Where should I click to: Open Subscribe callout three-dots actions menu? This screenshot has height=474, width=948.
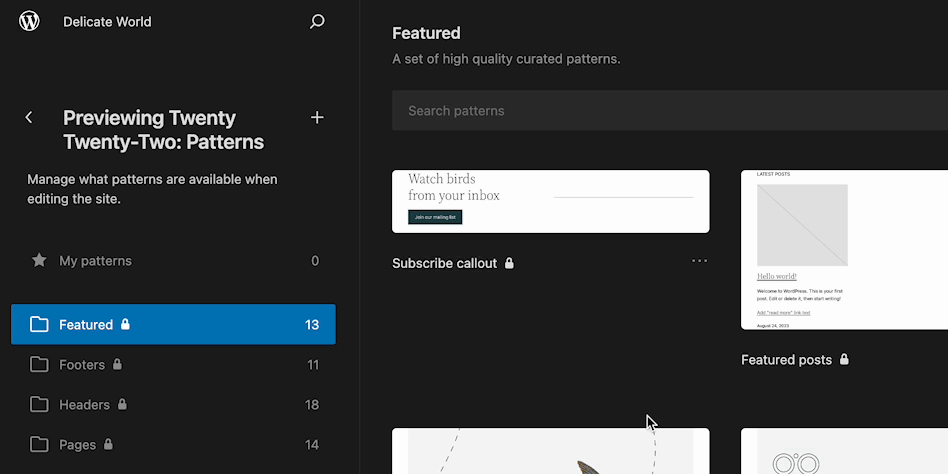(x=699, y=262)
